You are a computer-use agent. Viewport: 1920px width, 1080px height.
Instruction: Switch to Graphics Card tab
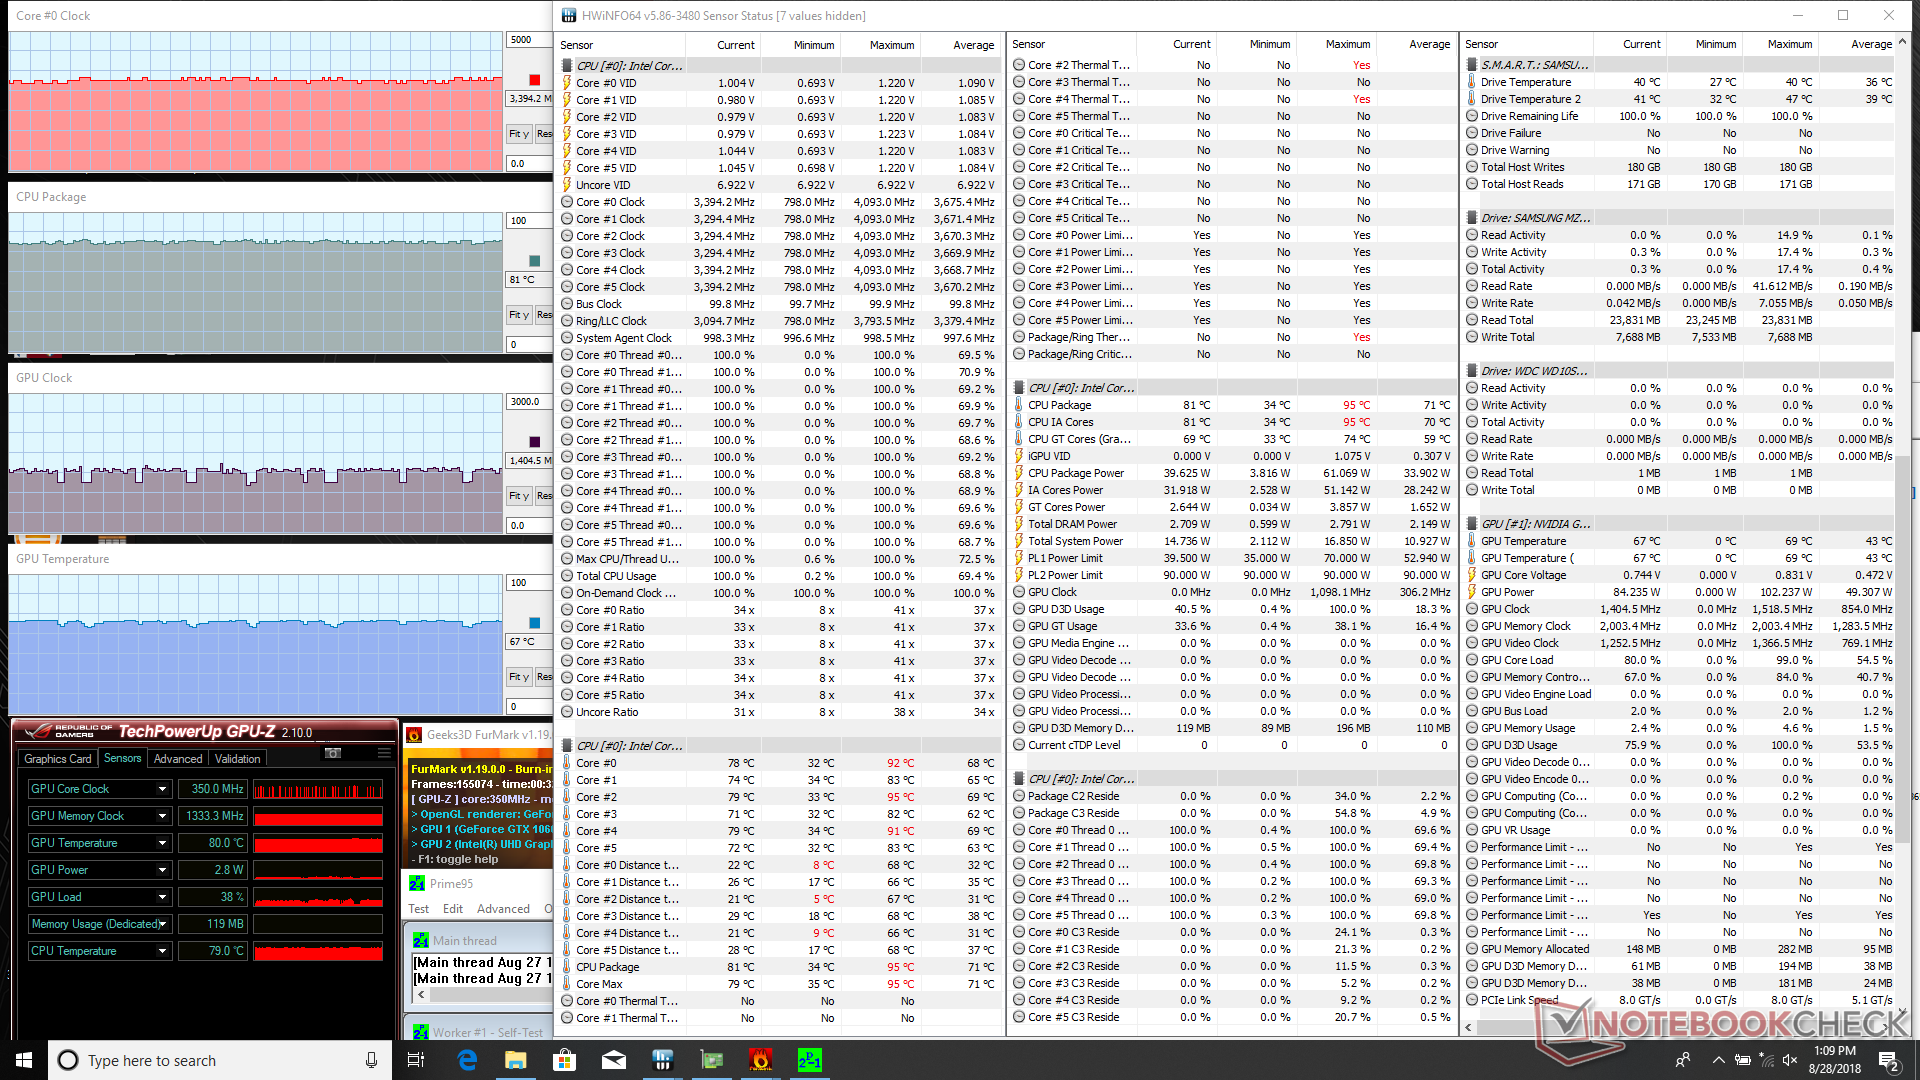pyautogui.click(x=58, y=759)
